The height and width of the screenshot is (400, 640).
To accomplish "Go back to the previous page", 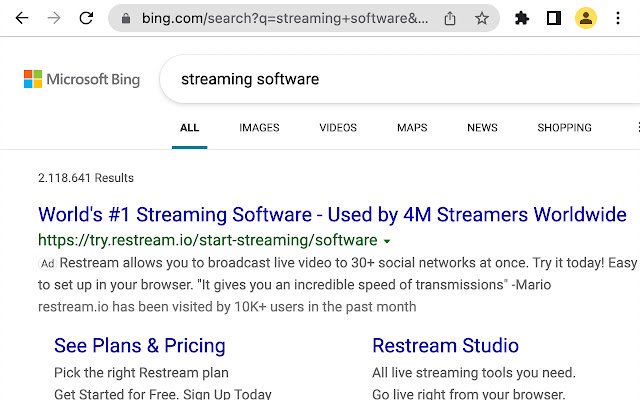I will 22,18.
